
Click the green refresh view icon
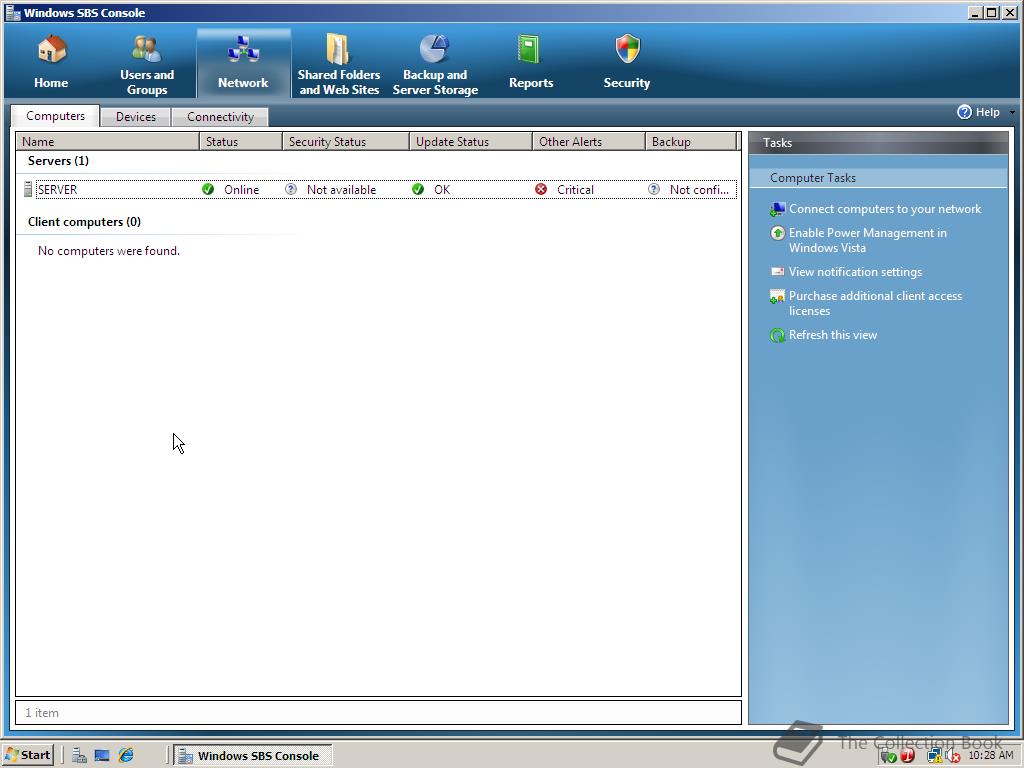[x=777, y=336]
